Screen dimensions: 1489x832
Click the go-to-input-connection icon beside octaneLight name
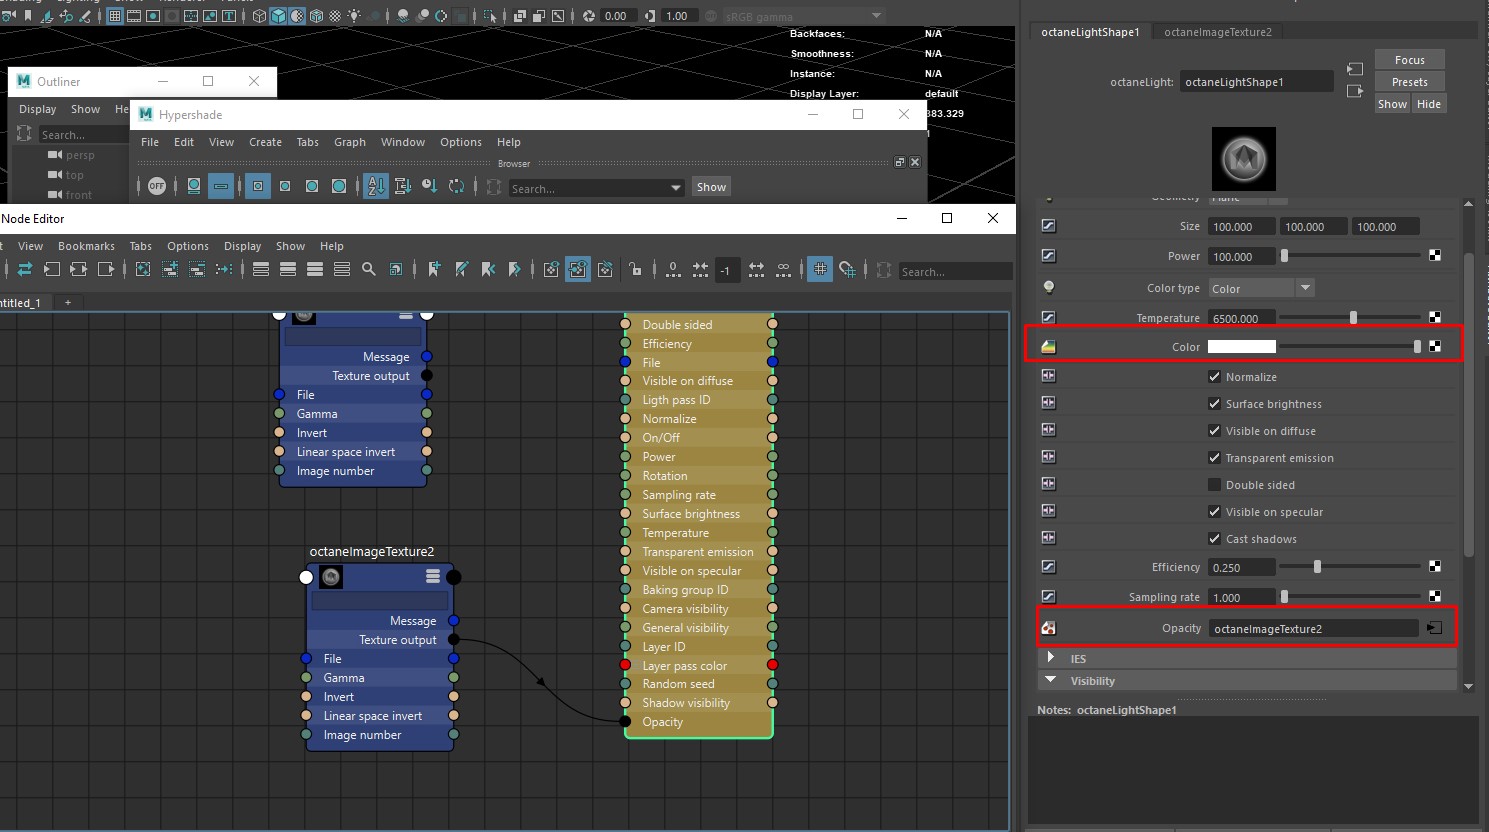click(x=1355, y=69)
